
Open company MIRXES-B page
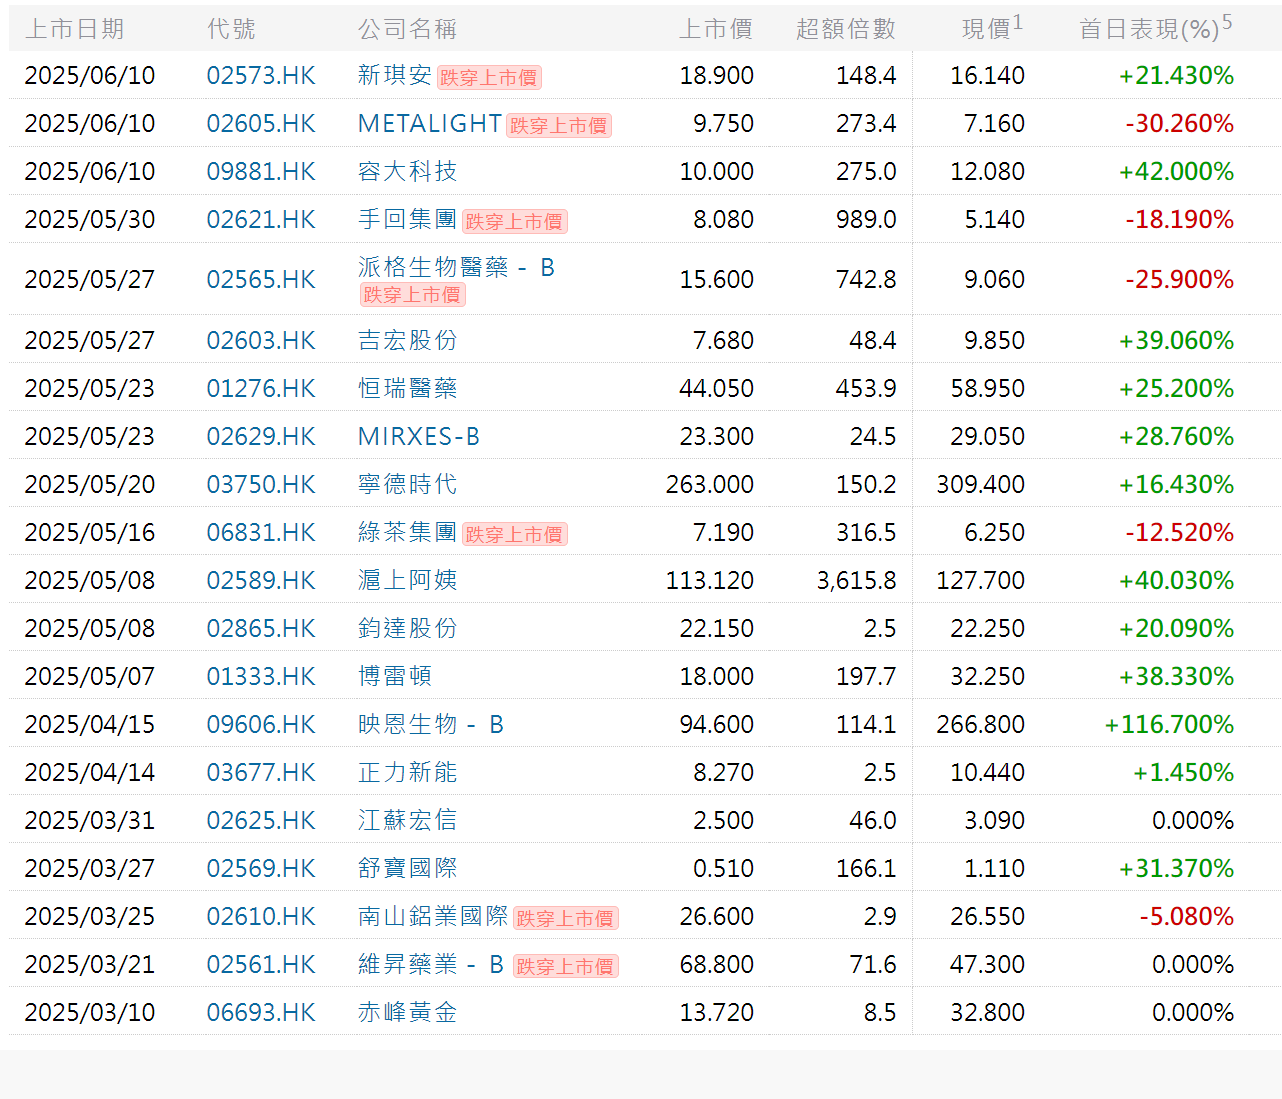point(419,437)
